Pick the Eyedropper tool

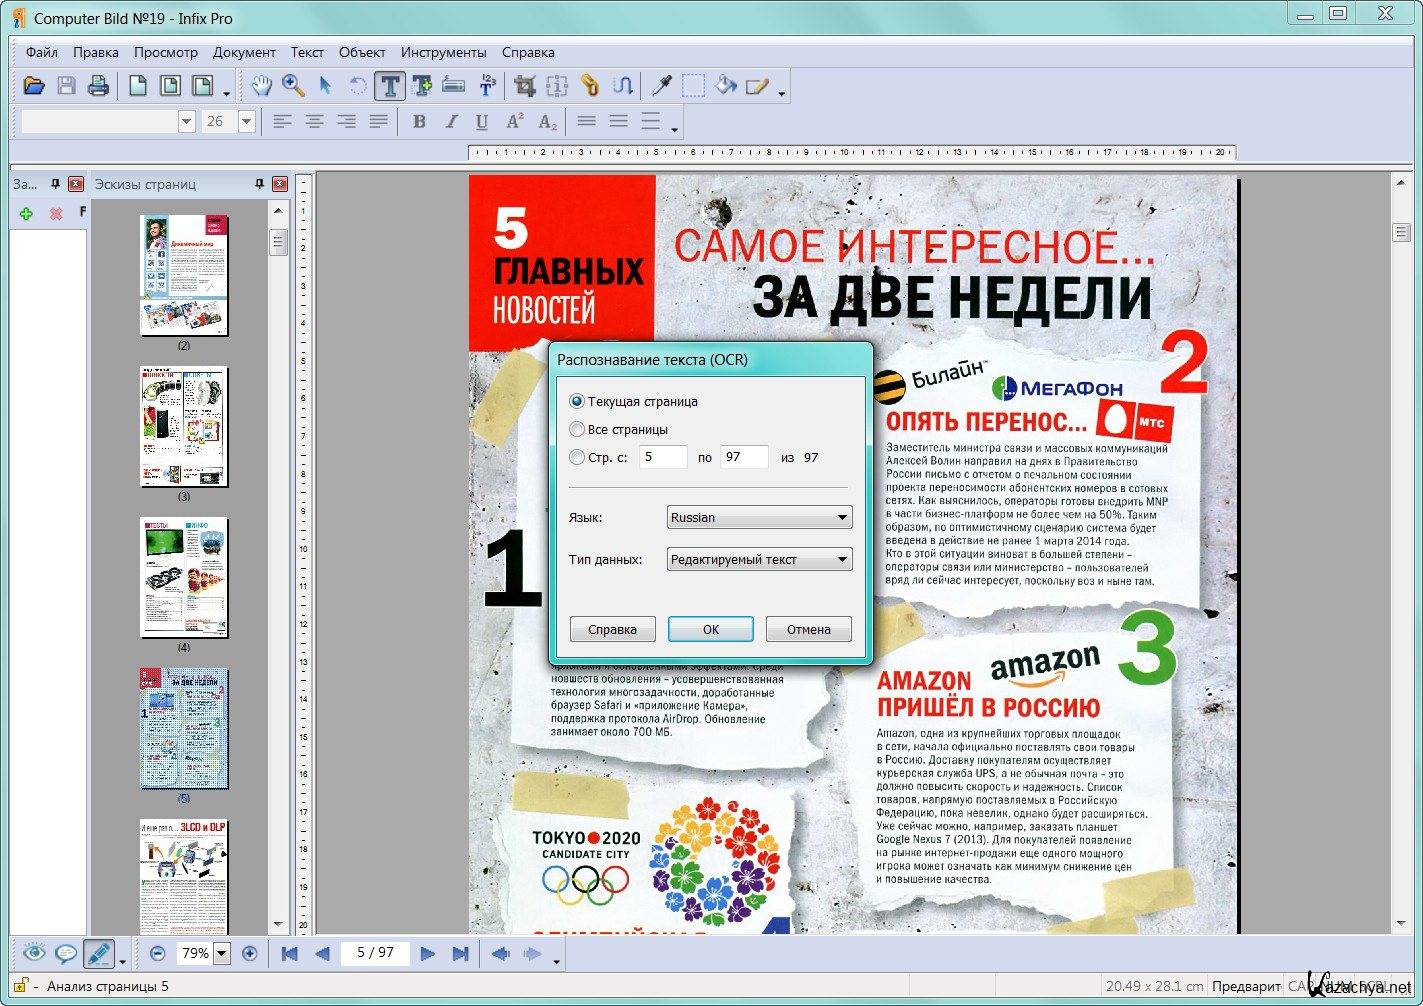[x=661, y=87]
